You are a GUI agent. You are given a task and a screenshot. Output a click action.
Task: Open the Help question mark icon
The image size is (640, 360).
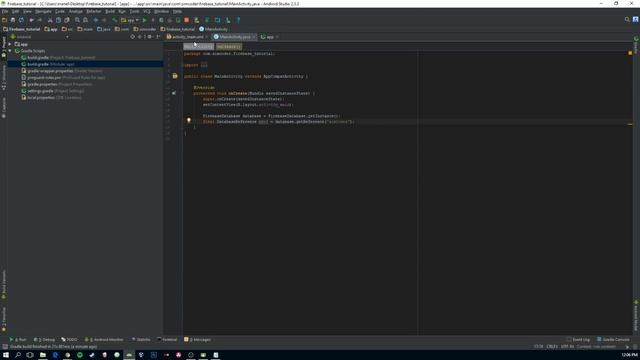tap(238, 20)
